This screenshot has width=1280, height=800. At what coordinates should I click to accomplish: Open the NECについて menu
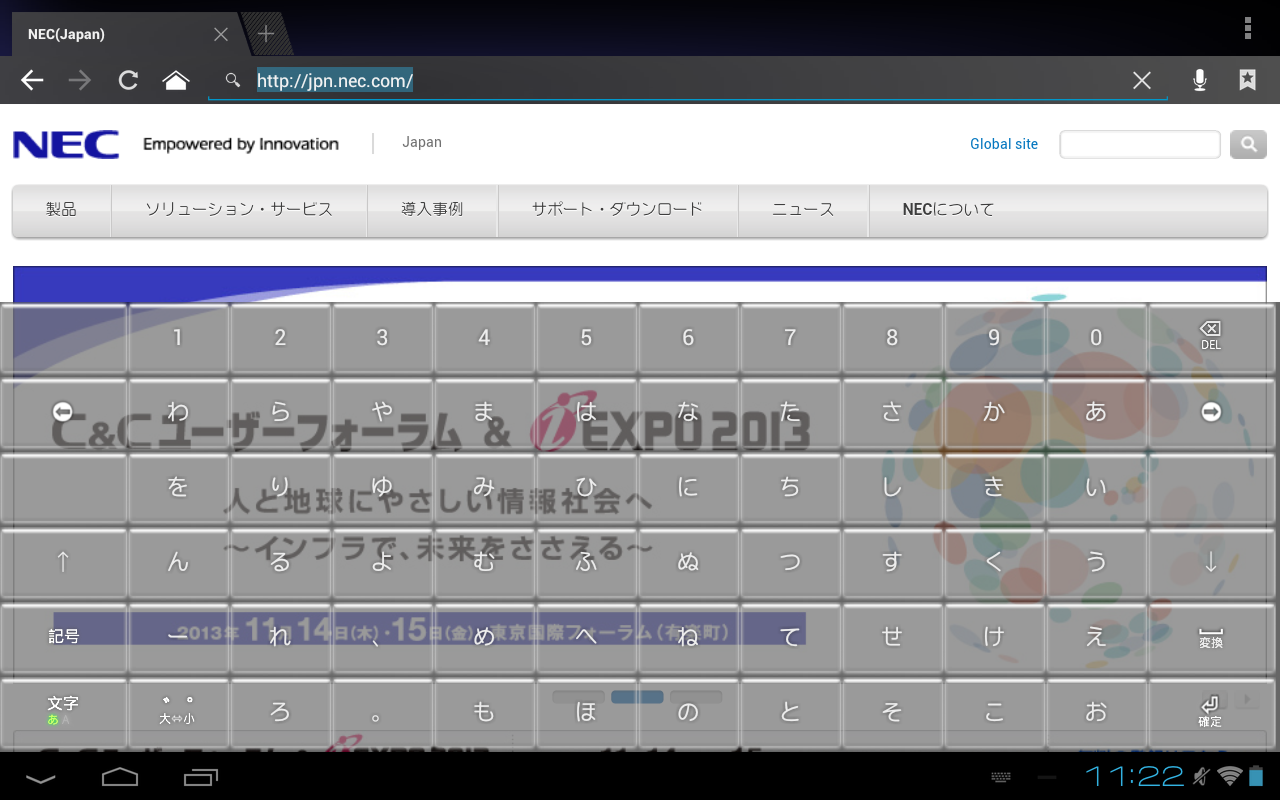(x=948, y=210)
